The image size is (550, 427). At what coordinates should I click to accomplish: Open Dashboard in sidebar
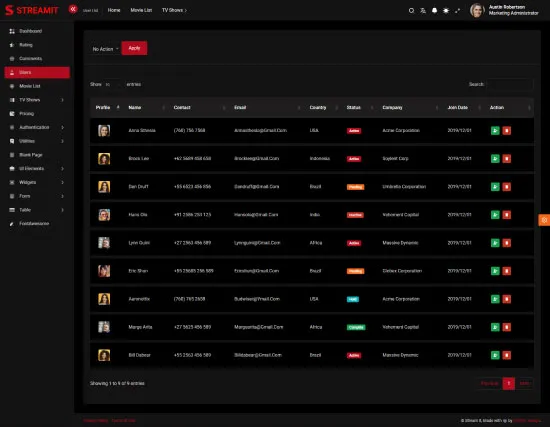tap(37, 31)
